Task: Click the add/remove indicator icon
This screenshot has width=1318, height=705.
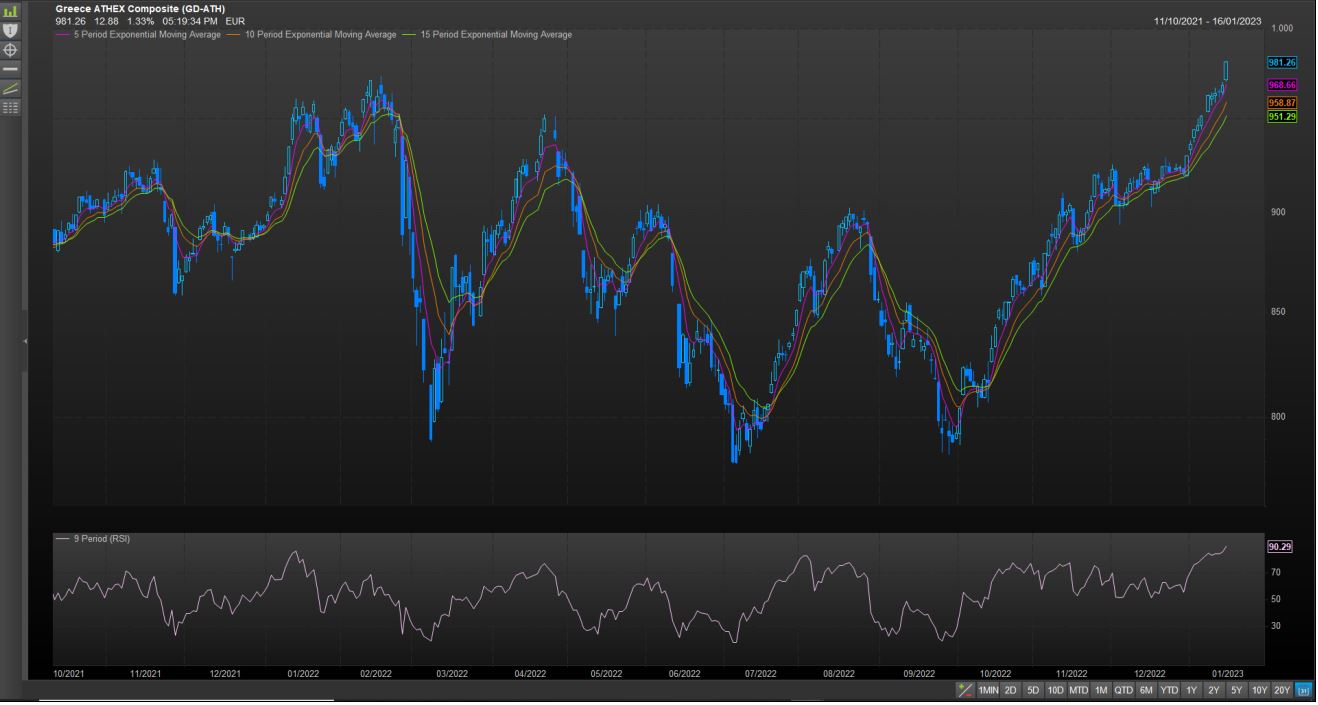Action: [965, 690]
